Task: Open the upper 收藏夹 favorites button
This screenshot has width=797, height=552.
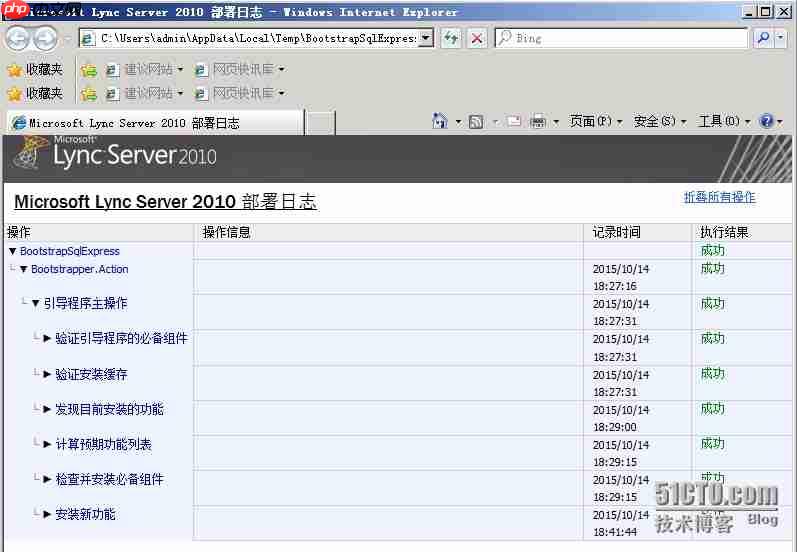Action: 35,70
